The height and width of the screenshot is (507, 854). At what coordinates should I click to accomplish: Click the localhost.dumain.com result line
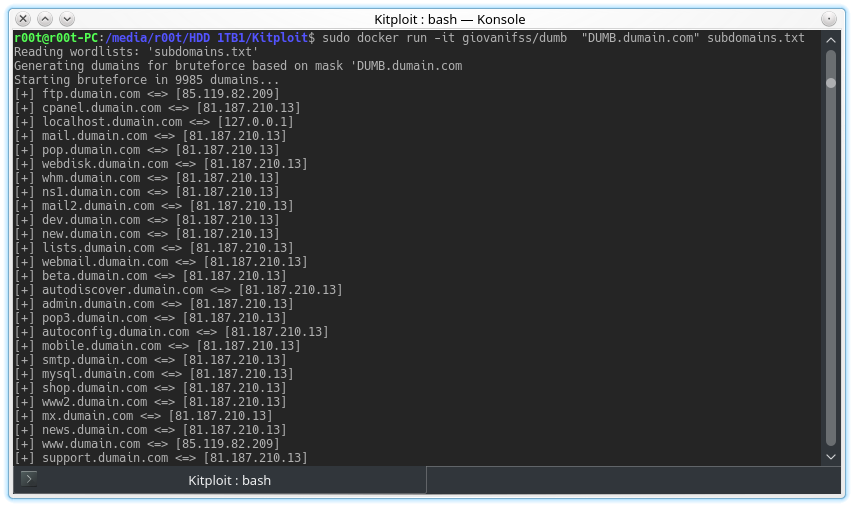pos(154,122)
